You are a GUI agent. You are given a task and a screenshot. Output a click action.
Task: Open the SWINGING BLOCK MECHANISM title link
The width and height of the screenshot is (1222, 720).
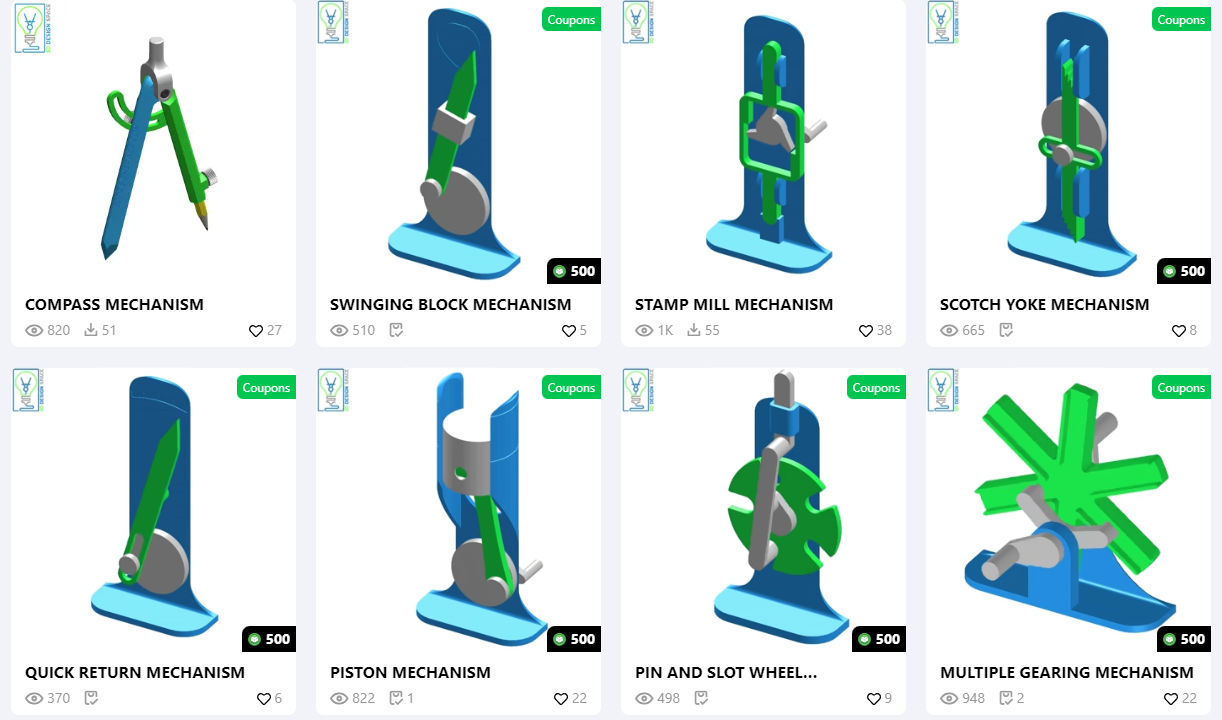pyautogui.click(x=451, y=304)
